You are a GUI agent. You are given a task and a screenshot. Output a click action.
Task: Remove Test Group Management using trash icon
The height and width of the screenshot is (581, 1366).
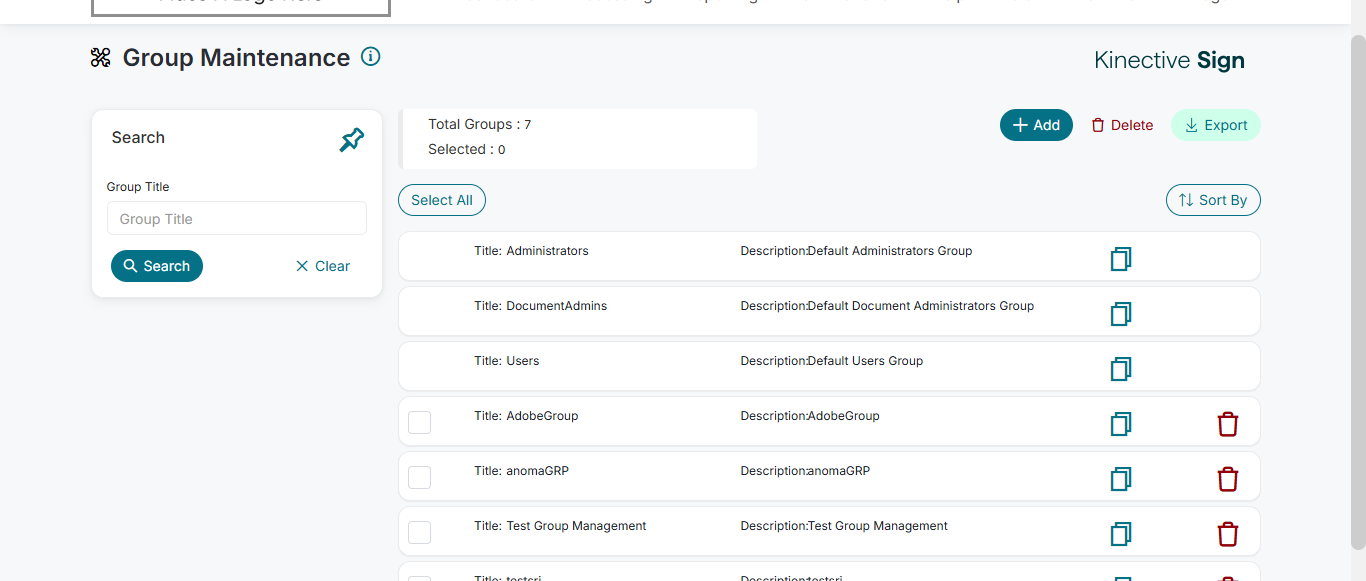coord(1227,534)
